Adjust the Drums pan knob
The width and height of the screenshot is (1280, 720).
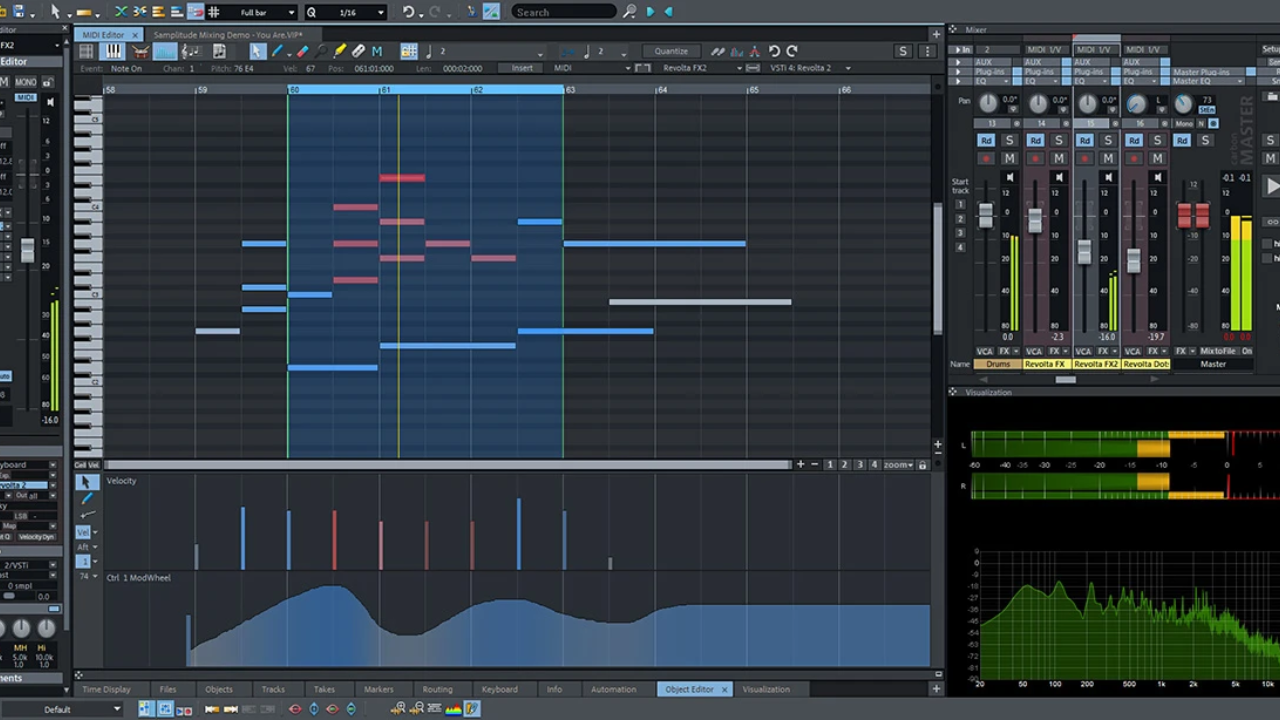(988, 103)
